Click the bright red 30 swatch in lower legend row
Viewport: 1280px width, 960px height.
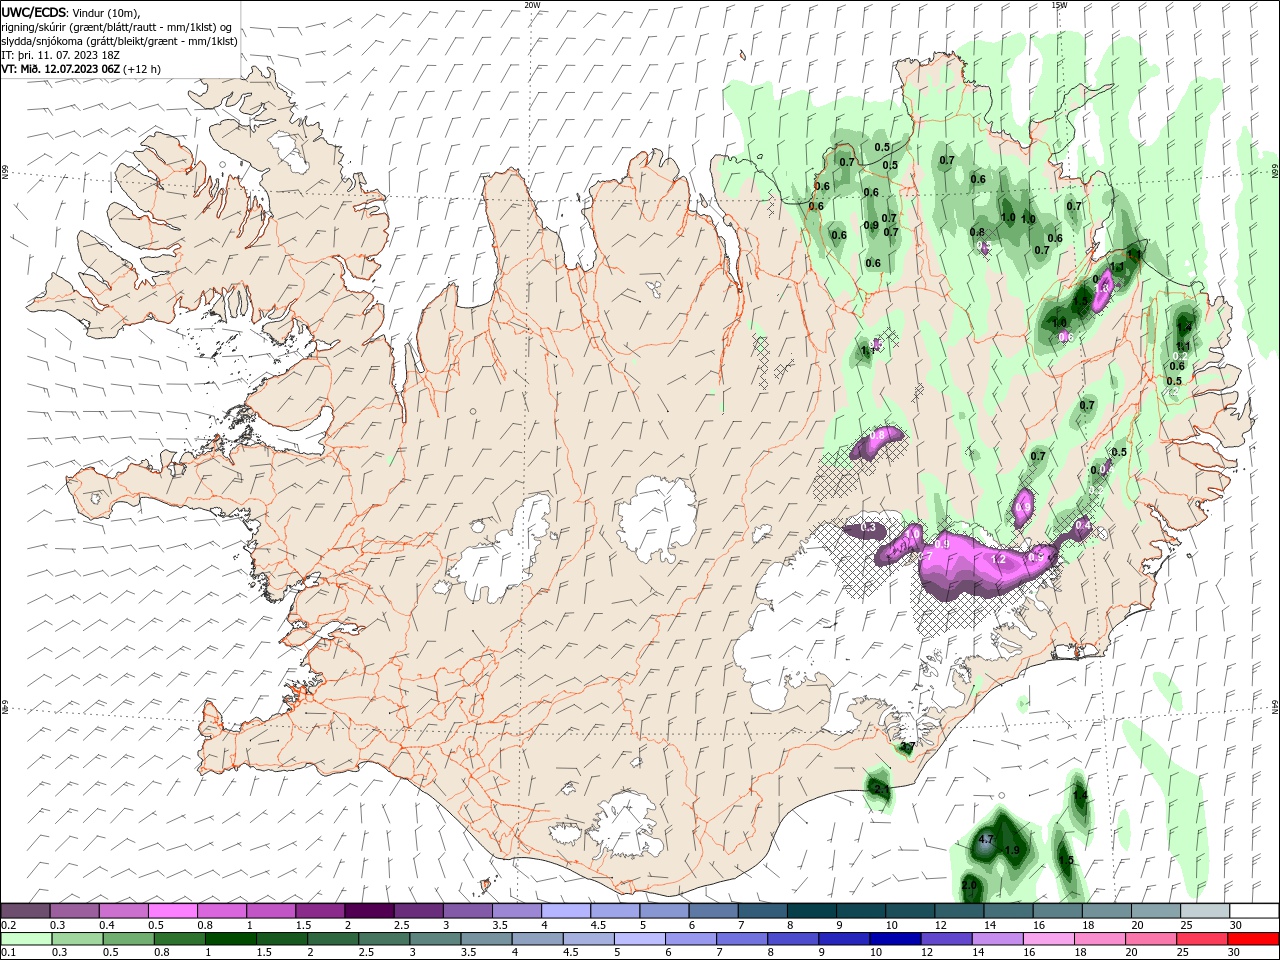point(1252,939)
